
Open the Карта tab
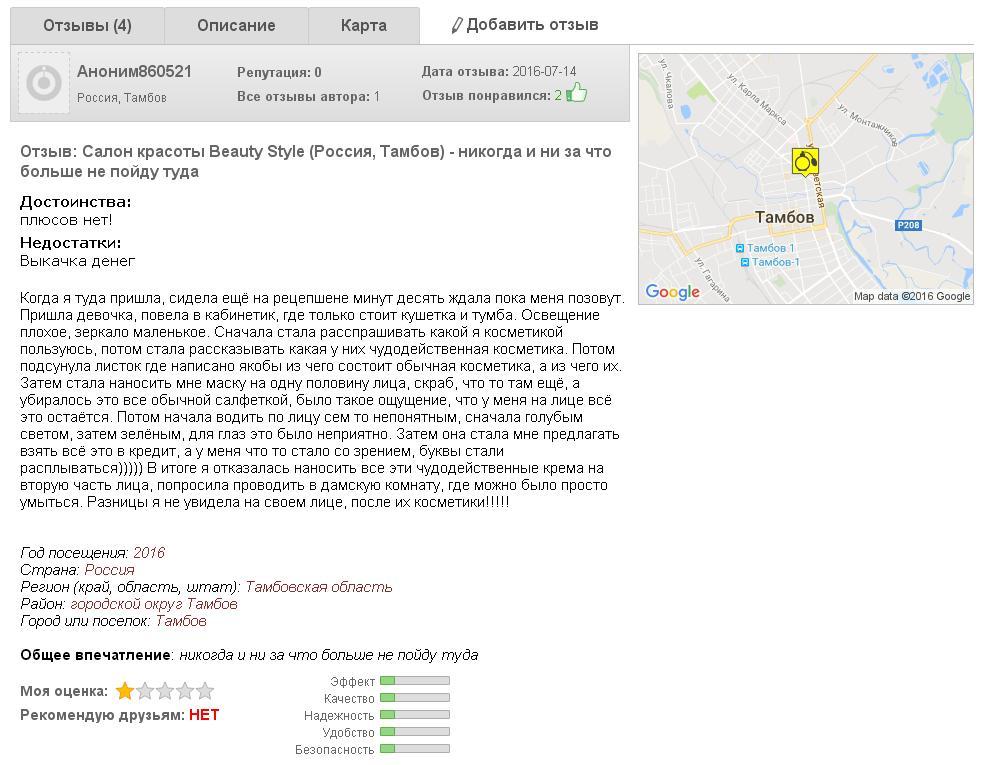364,26
